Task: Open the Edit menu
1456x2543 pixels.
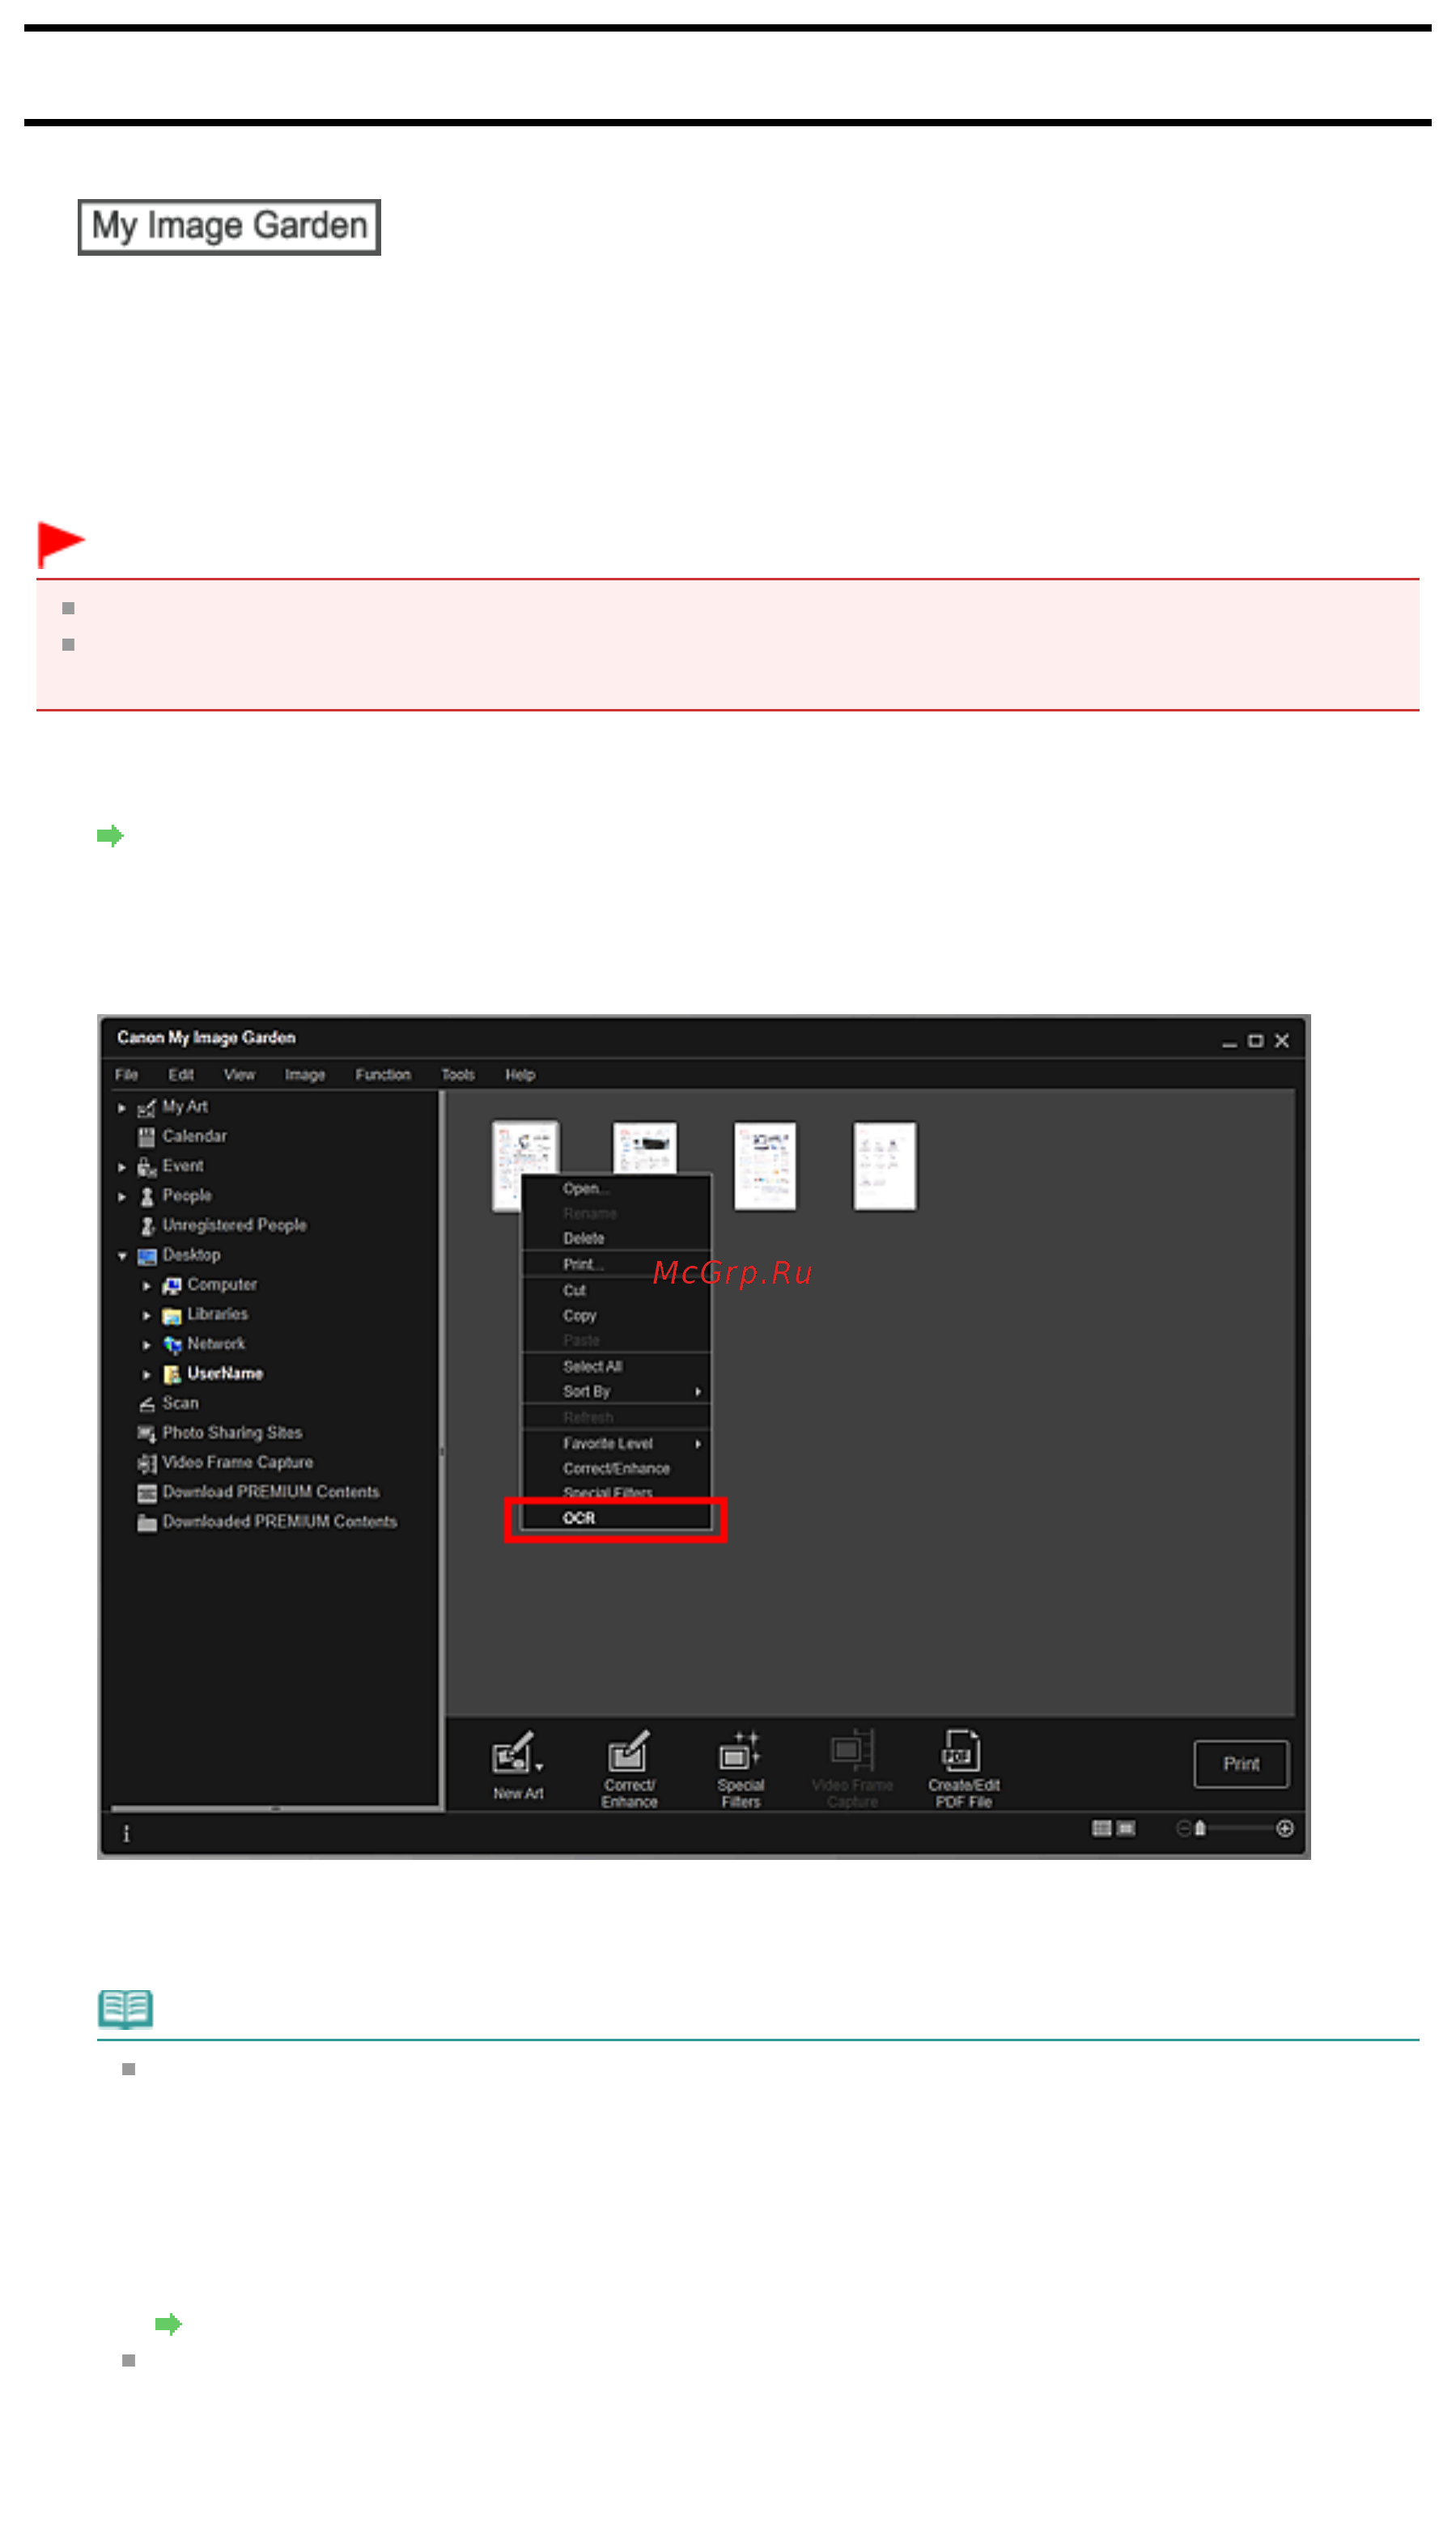Action: (181, 1075)
